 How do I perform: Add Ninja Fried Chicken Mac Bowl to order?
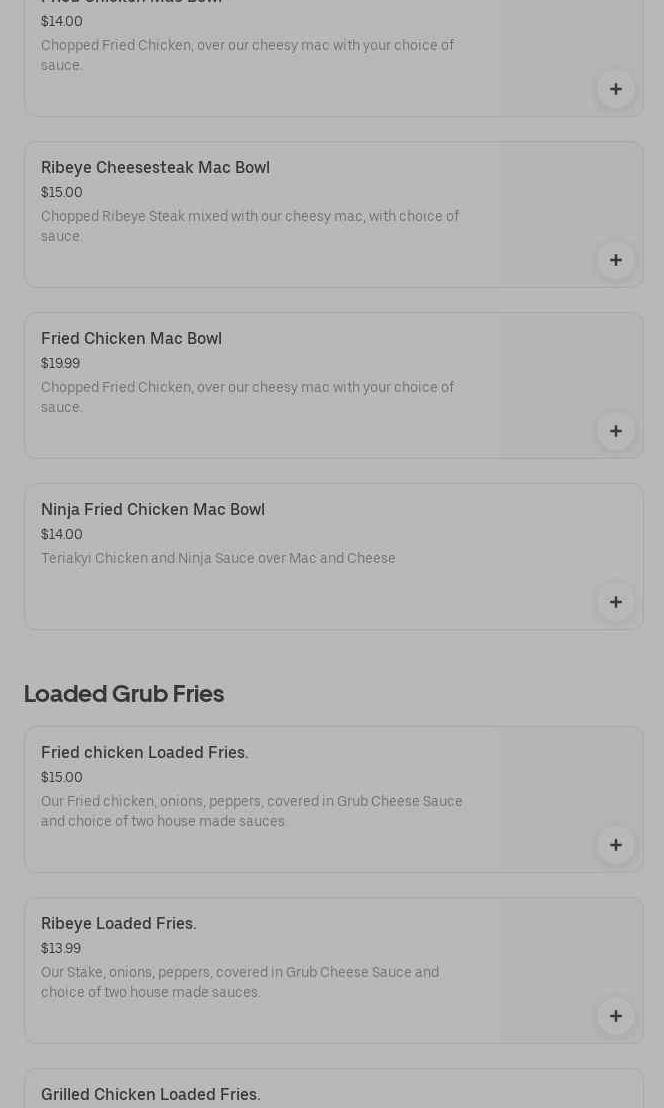pos(615,602)
